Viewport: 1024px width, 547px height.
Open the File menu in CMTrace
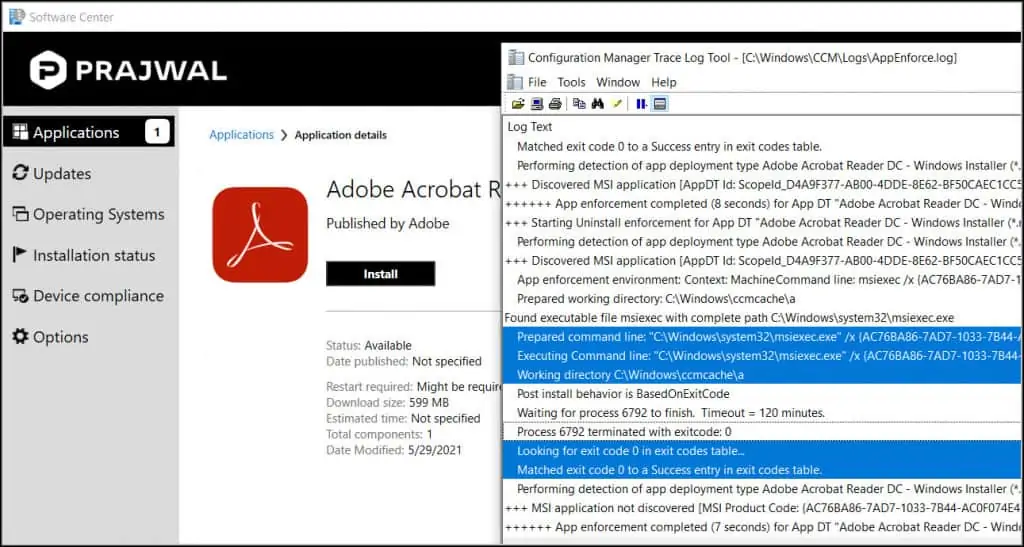pyautogui.click(x=537, y=82)
